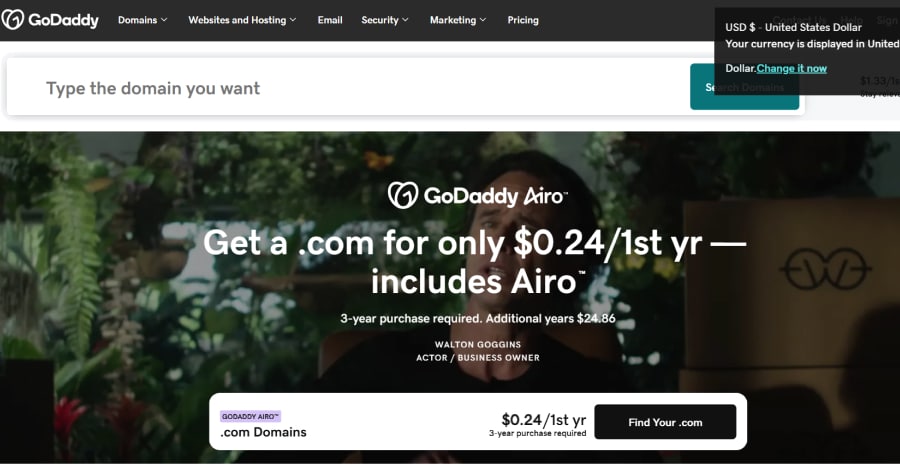Click the GoDaddy Airo heart logo icon
The width and height of the screenshot is (900, 471).
pyautogui.click(x=402, y=195)
